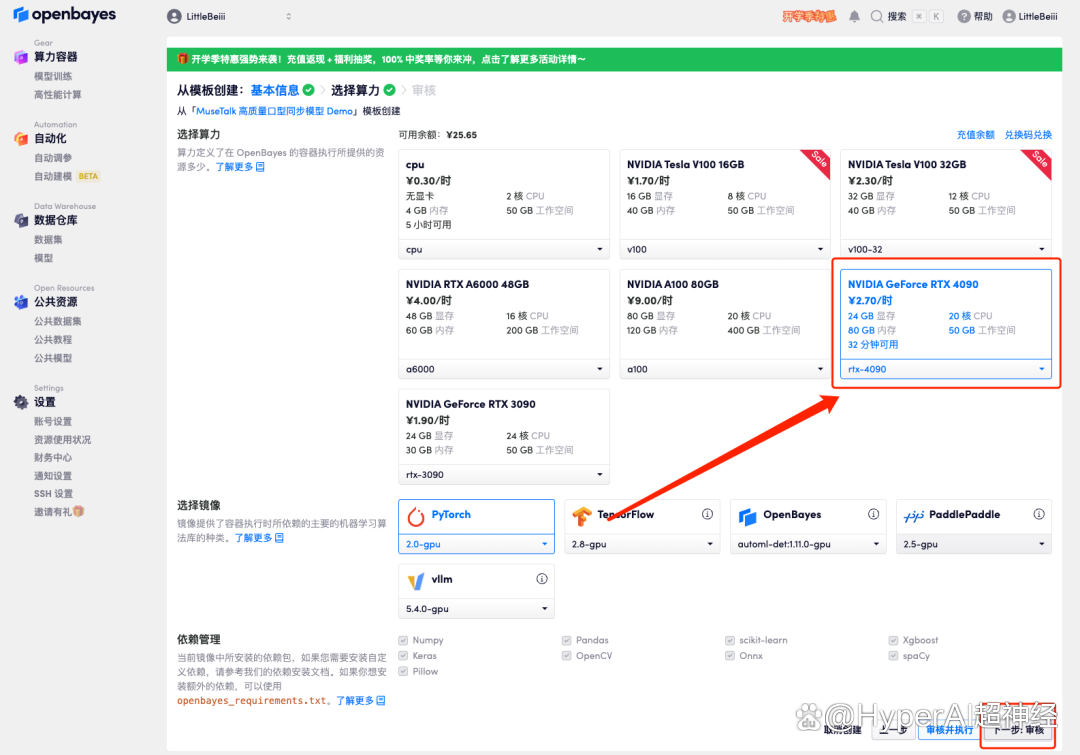Open 公共教程 in the sidebar
Image resolution: width=1080 pixels, height=755 pixels.
(53, 340)
